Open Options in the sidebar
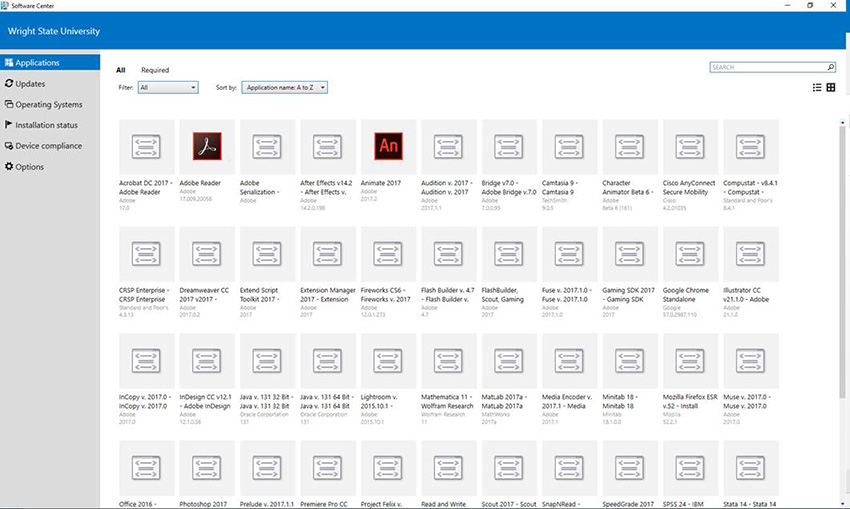The image size is (850, 509). (50, 166)
